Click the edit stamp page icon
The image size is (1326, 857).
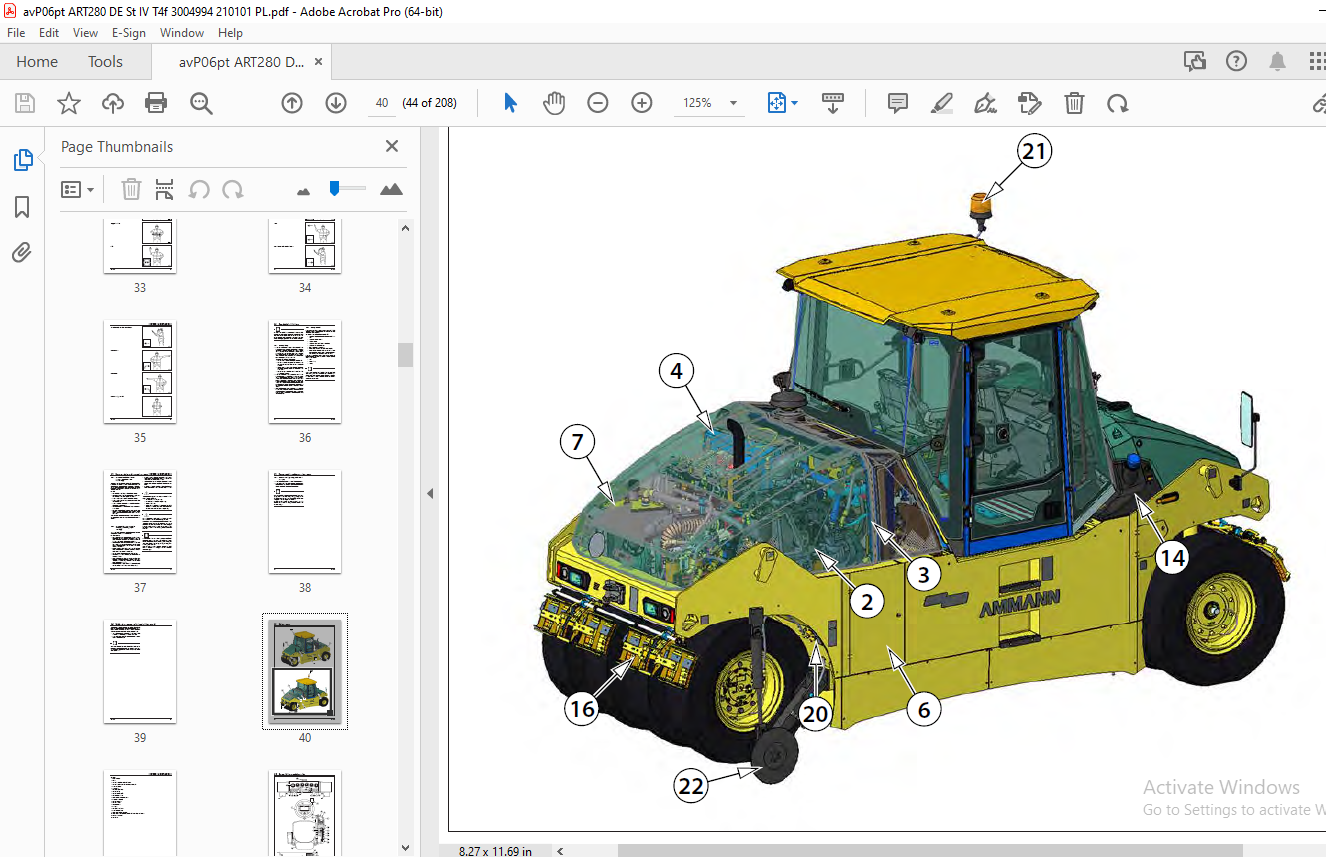tap(1029, 103)
